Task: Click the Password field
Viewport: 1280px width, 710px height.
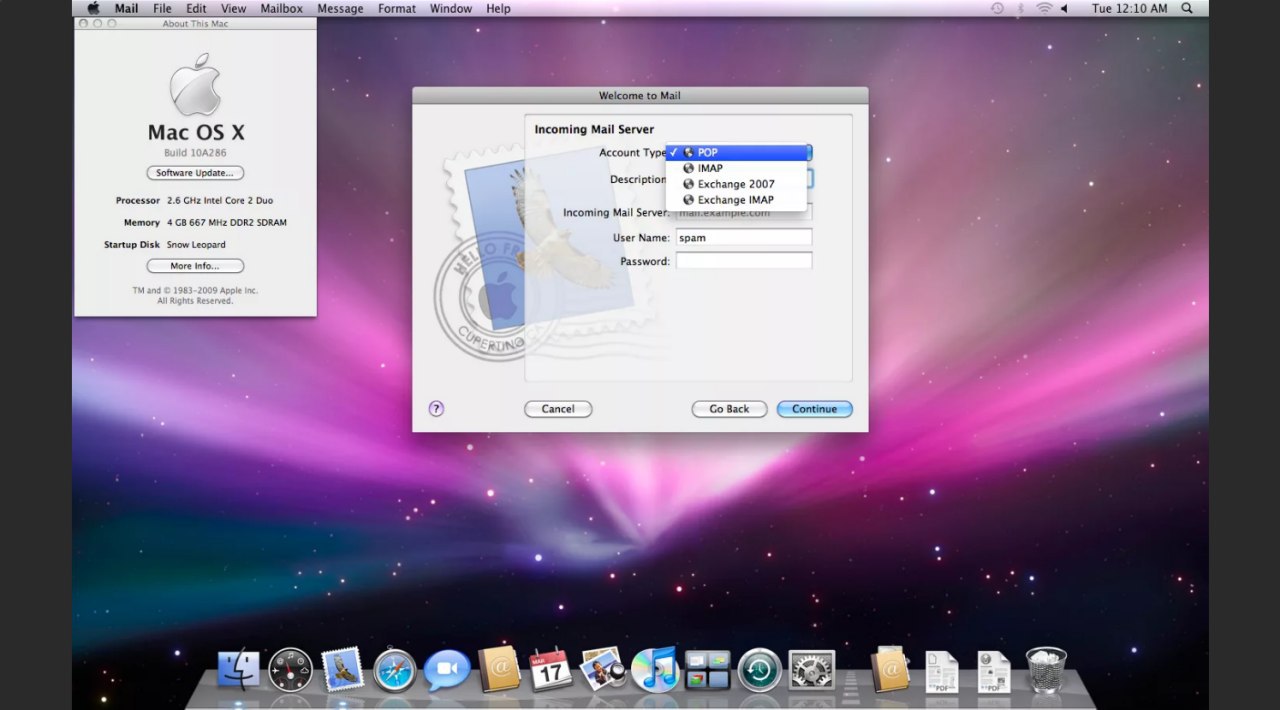Action: (x=744, y=261)
